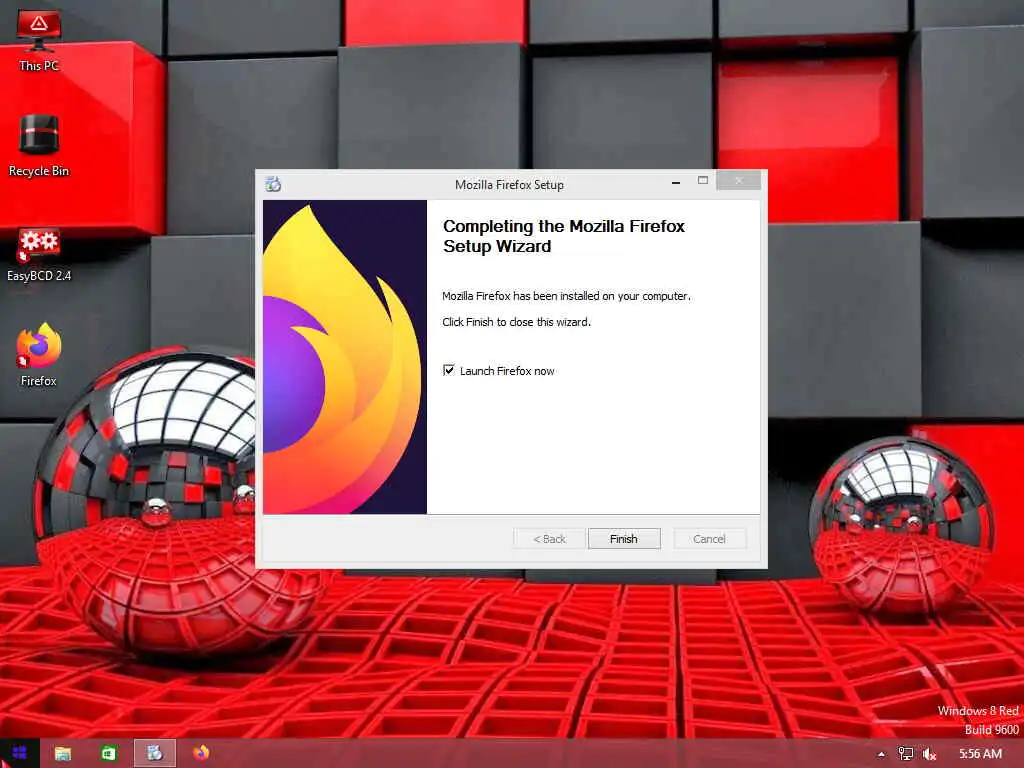This screenshot has width=1024, height=768.
Task: Click the 'Completing the Mozilla Firefox Setup Wizard' heading
Action: [564, 236]
